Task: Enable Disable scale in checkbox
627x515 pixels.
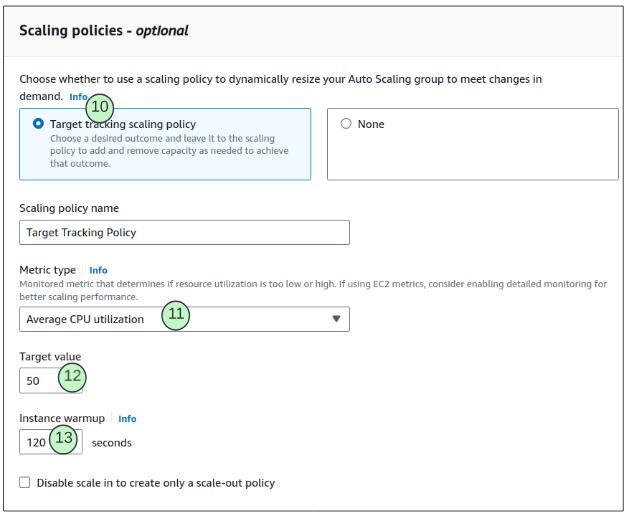Action: click(25, 483)
